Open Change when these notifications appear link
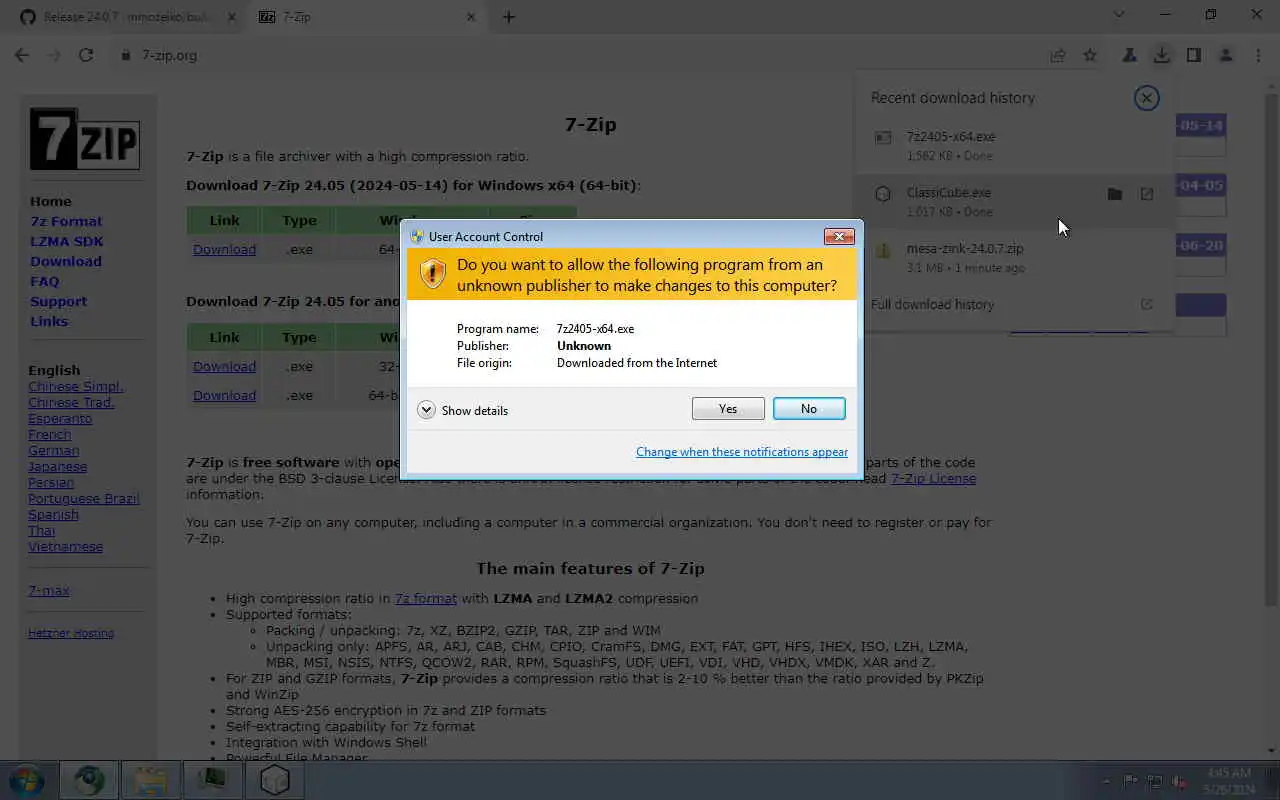This screenshot has height=800, width=1280. point(742,452)
